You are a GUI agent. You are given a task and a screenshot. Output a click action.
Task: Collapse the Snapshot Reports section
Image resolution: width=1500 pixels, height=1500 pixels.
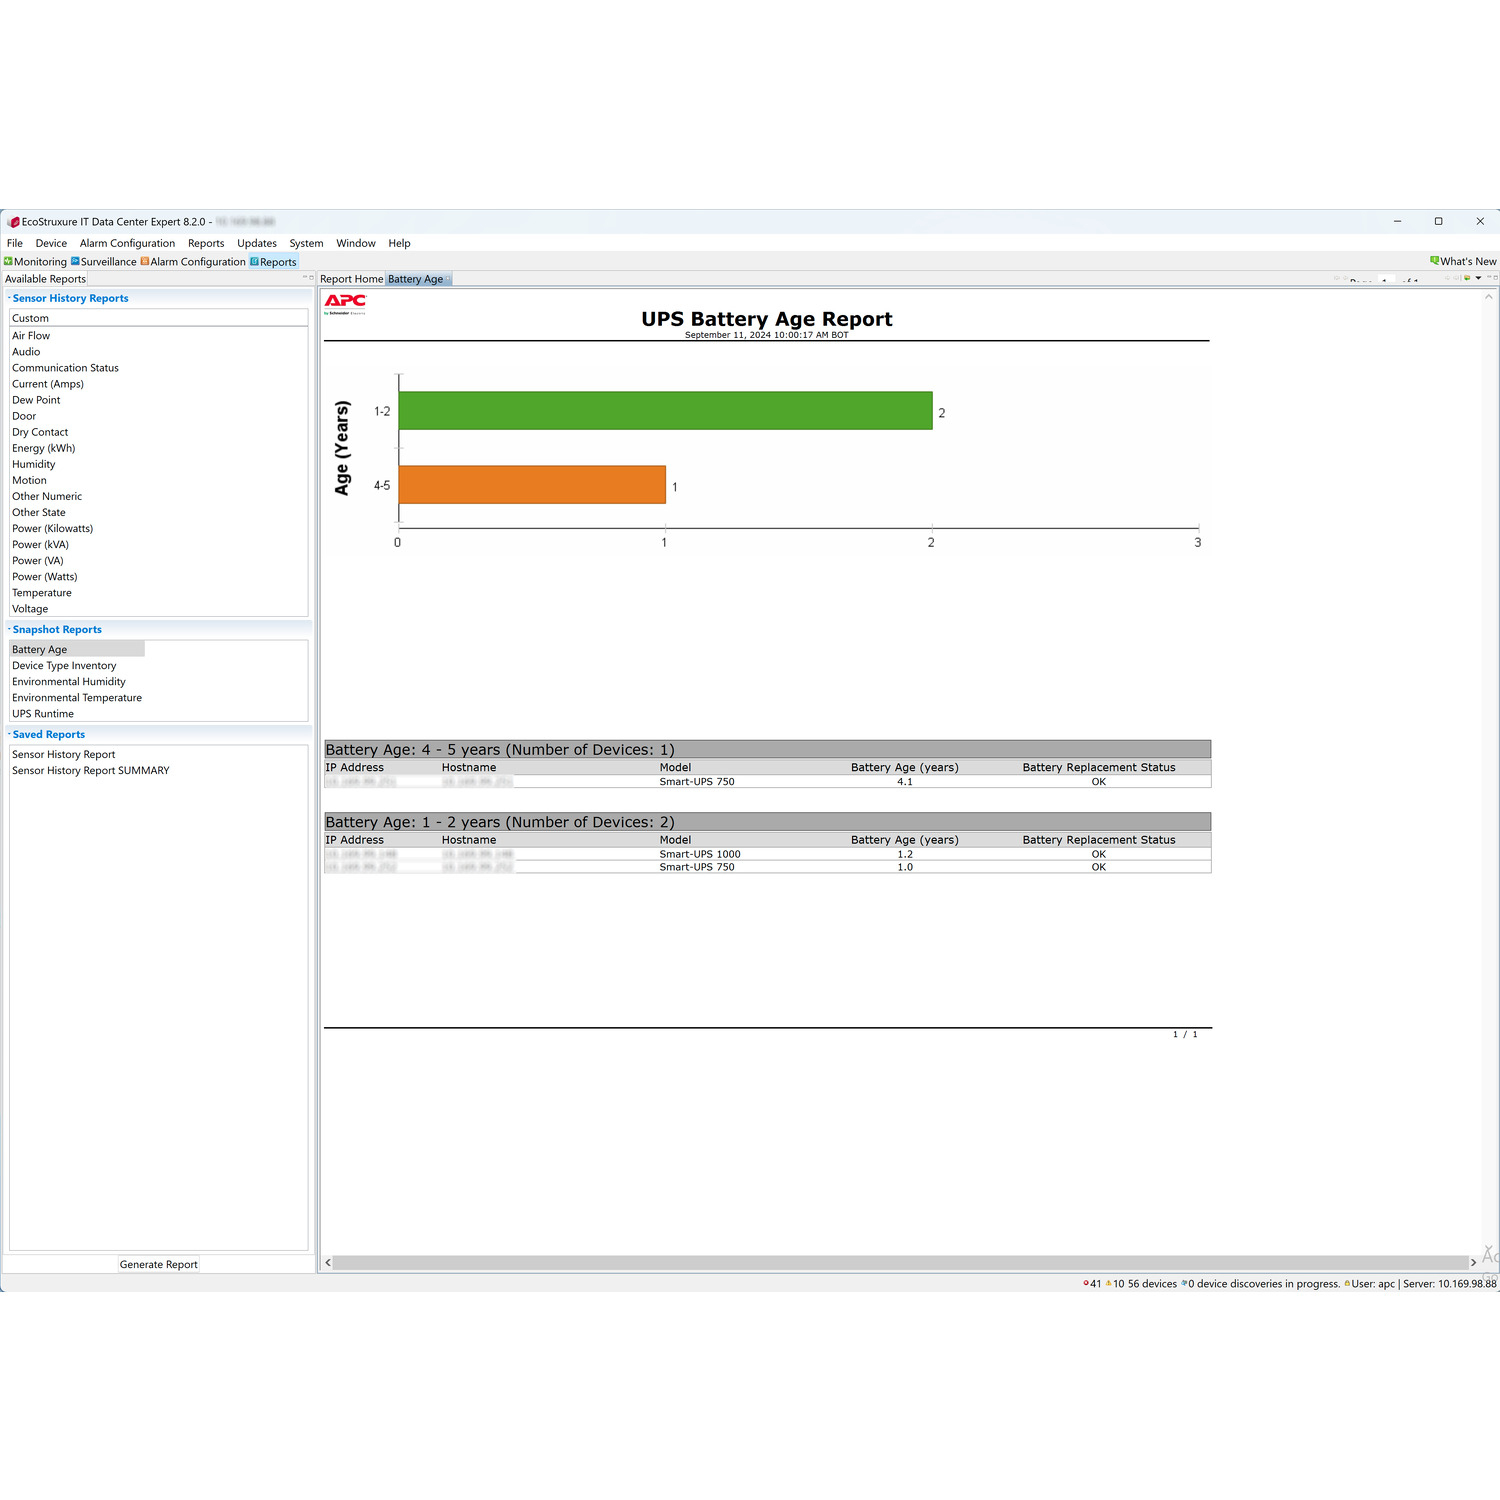tap(10, 629)
